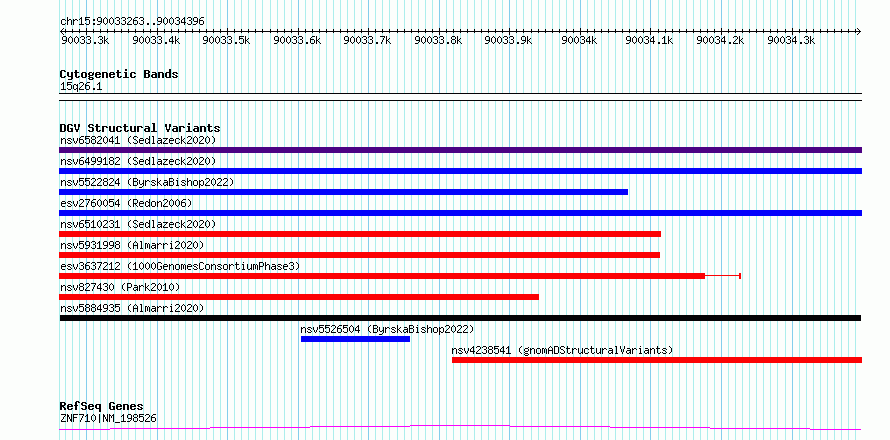Select the 15q26.1 band label
Screen dimensions: 890x440
81,87
